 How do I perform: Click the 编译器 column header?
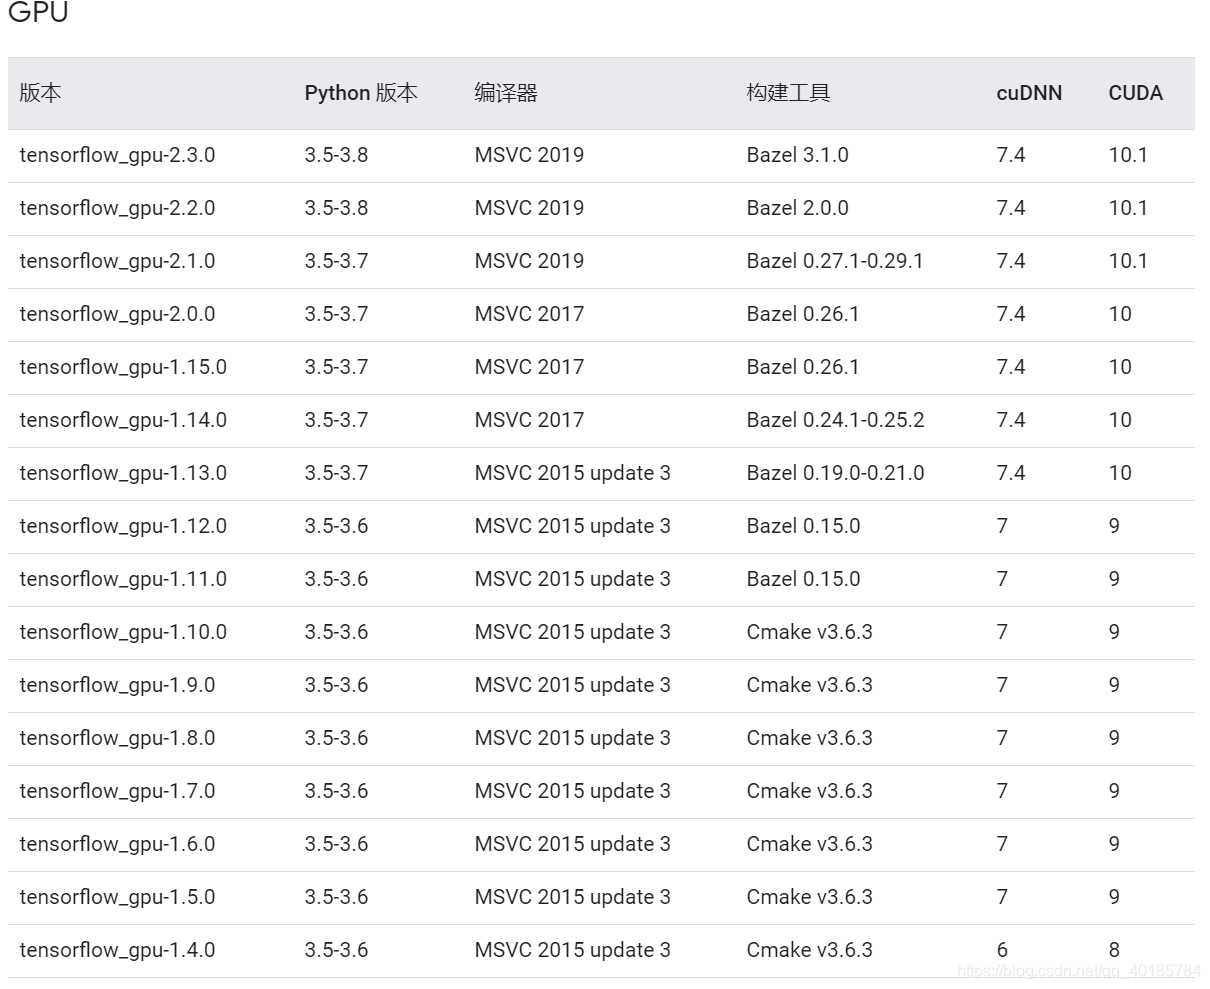coord(506,93)
